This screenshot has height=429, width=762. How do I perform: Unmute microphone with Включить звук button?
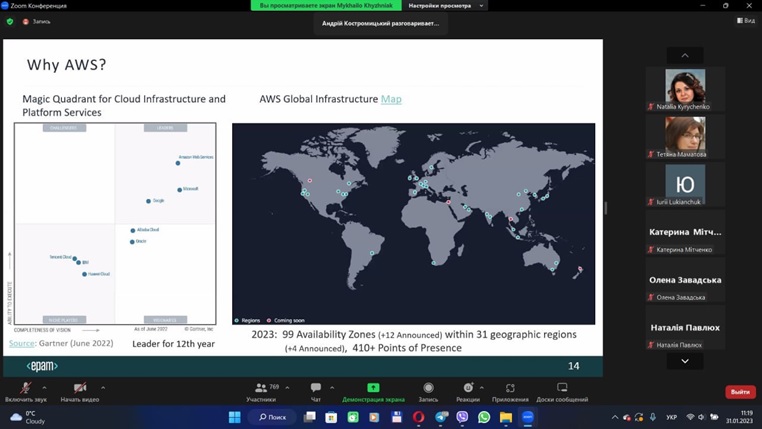coord(26,392)
